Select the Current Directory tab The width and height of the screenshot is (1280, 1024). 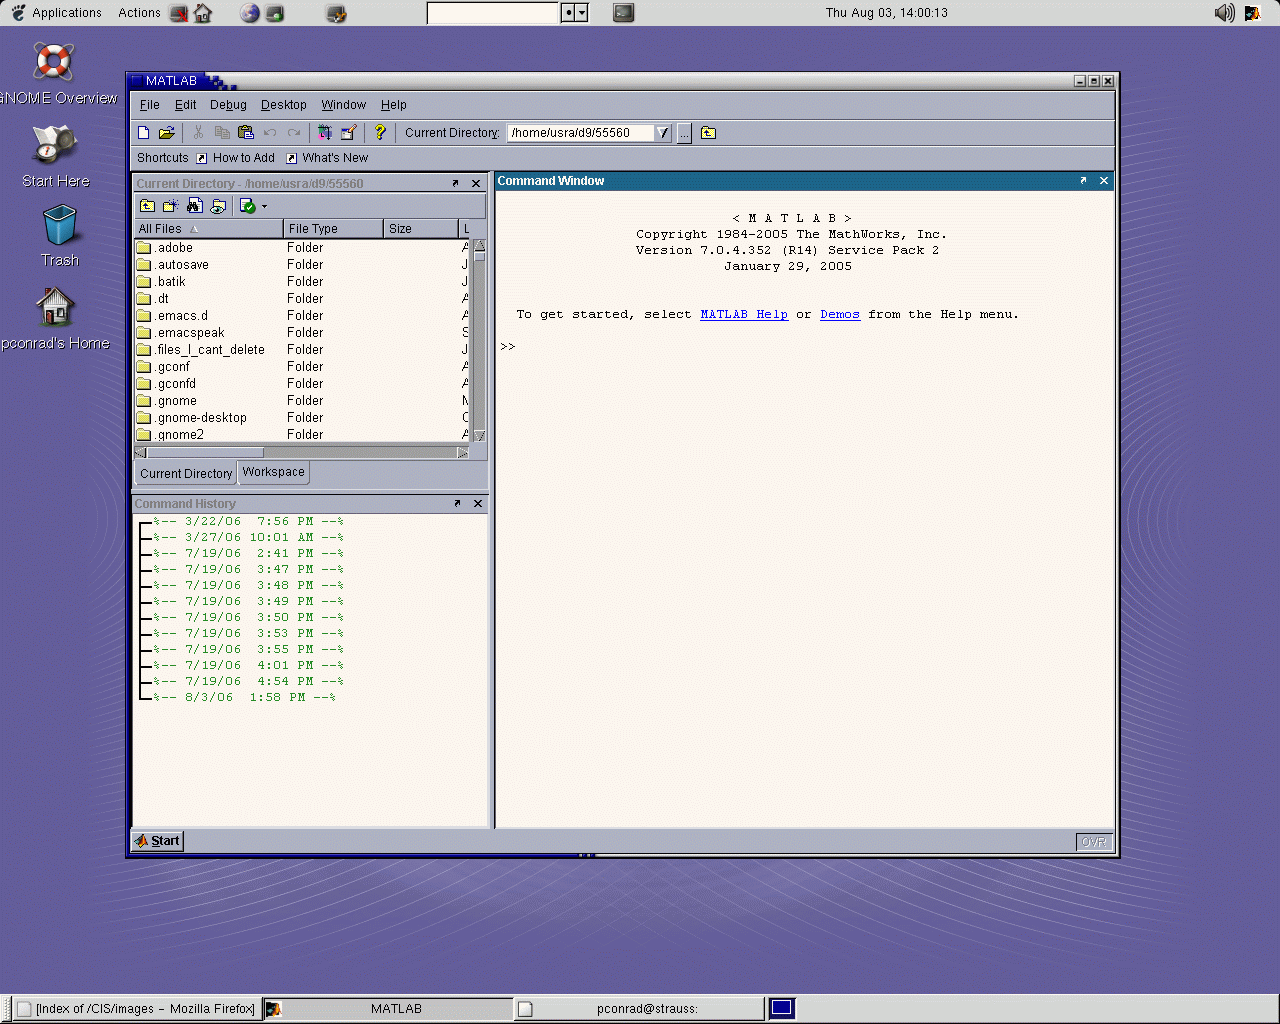coord(186,473)
